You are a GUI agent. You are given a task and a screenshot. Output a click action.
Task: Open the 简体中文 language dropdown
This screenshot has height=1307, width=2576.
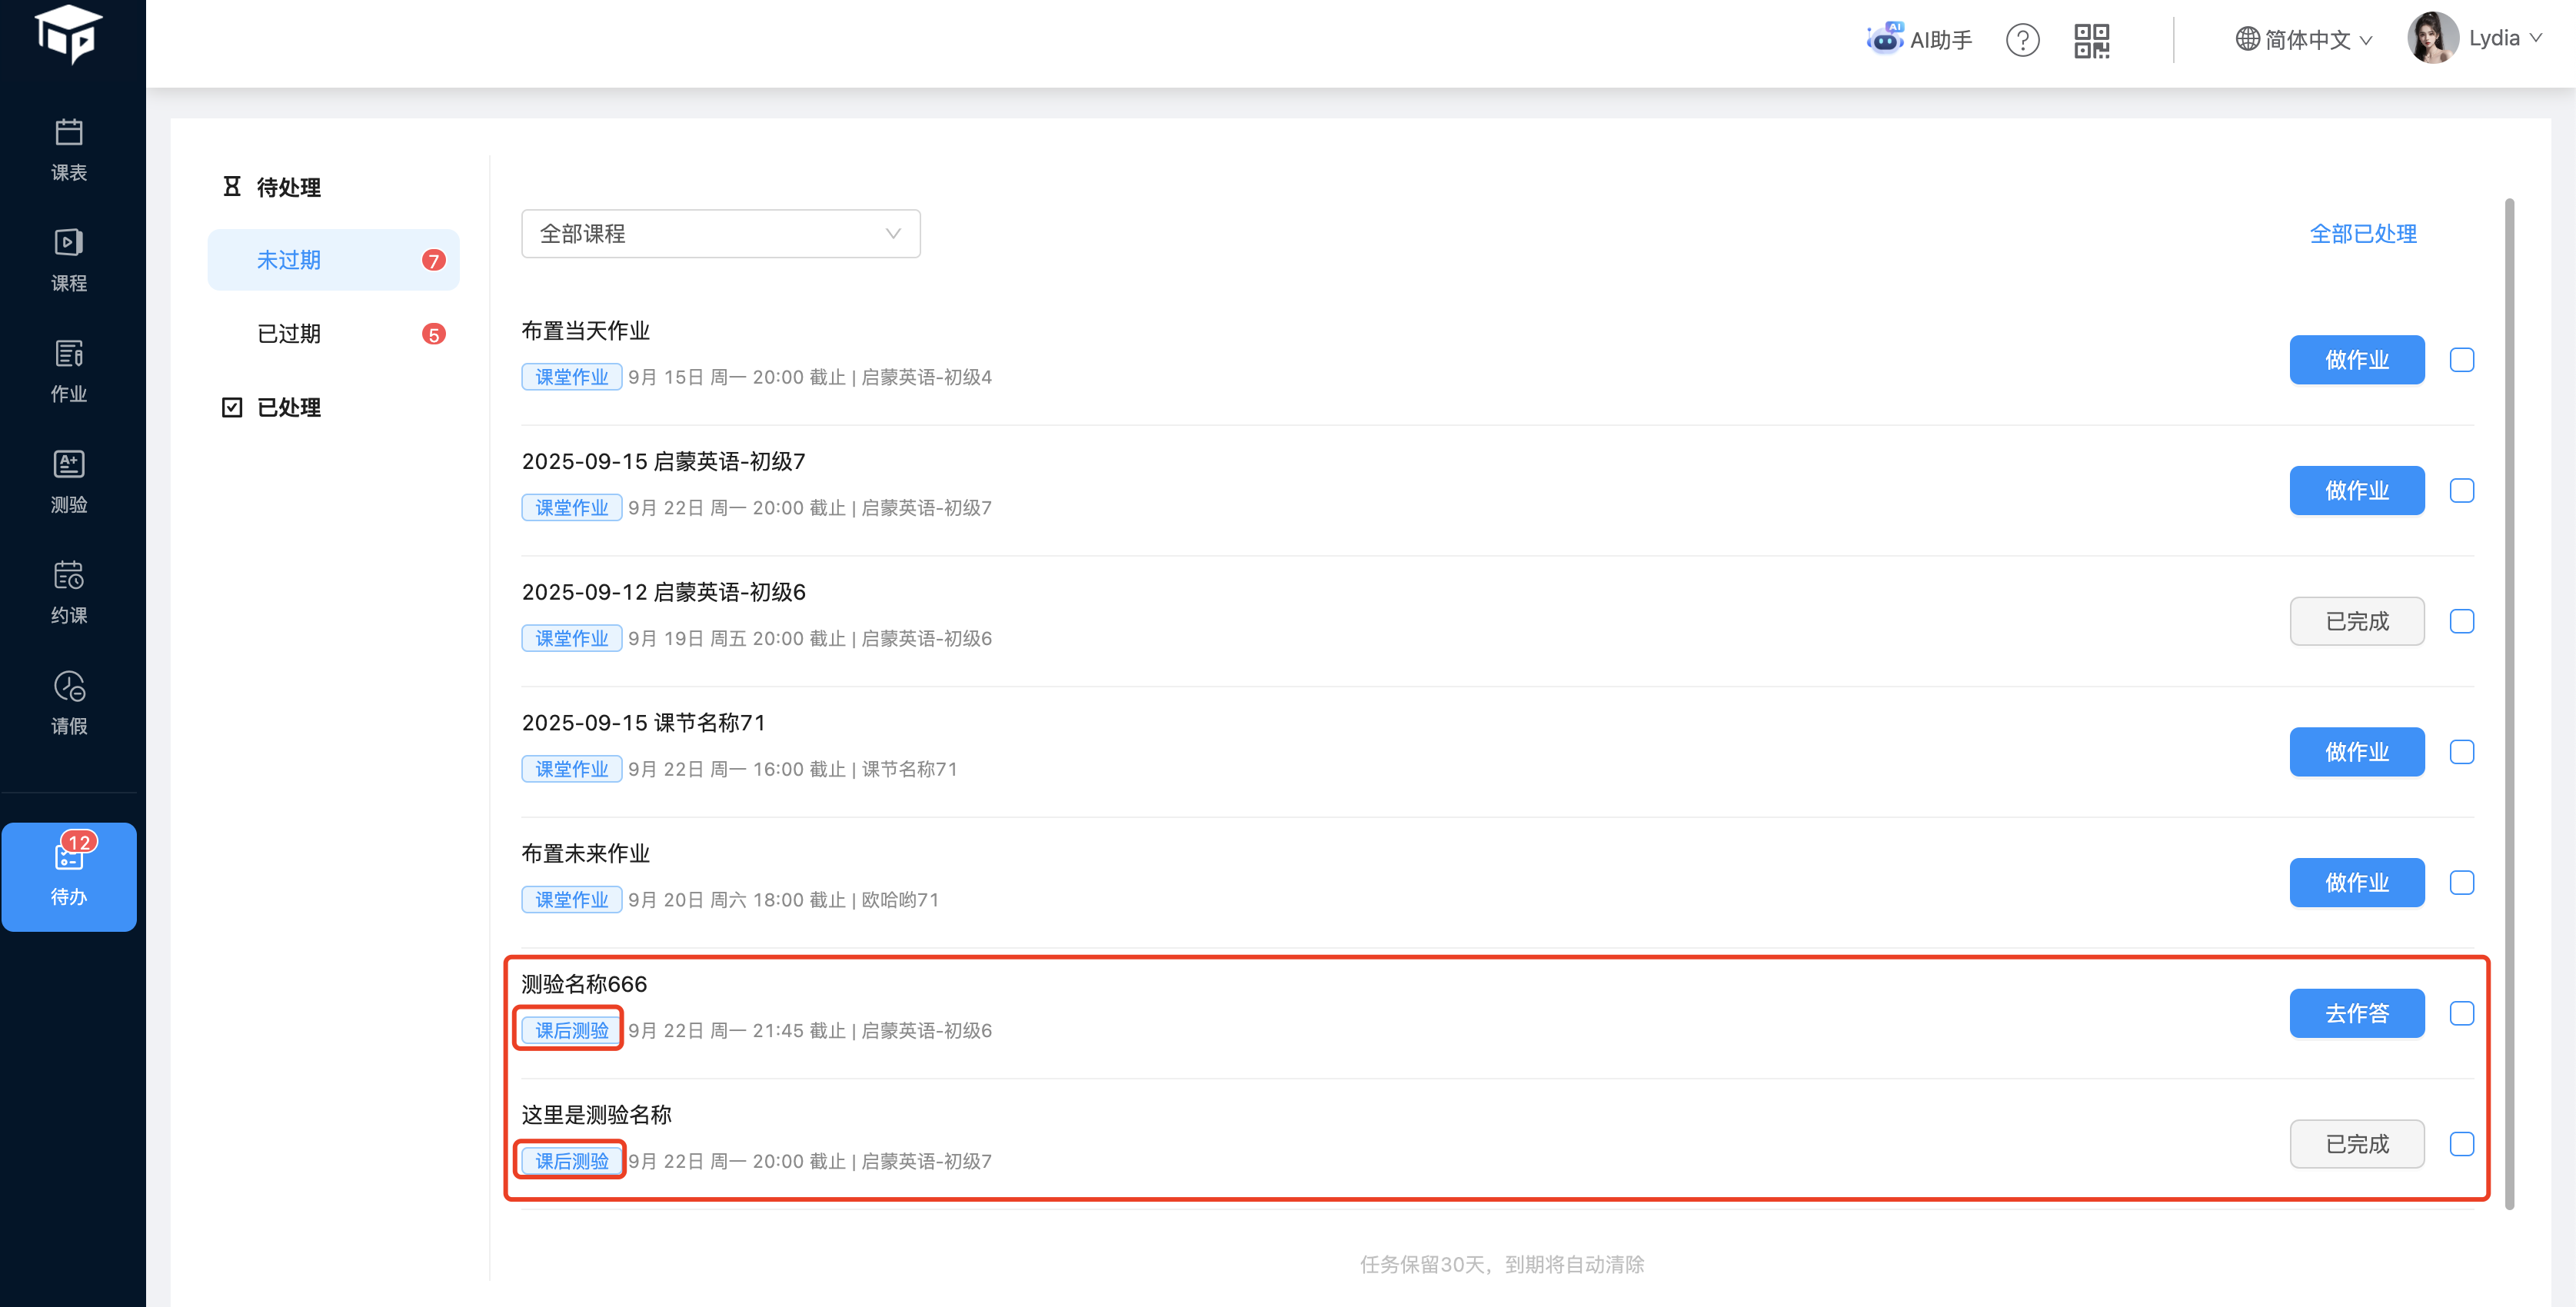[2304, 39]
